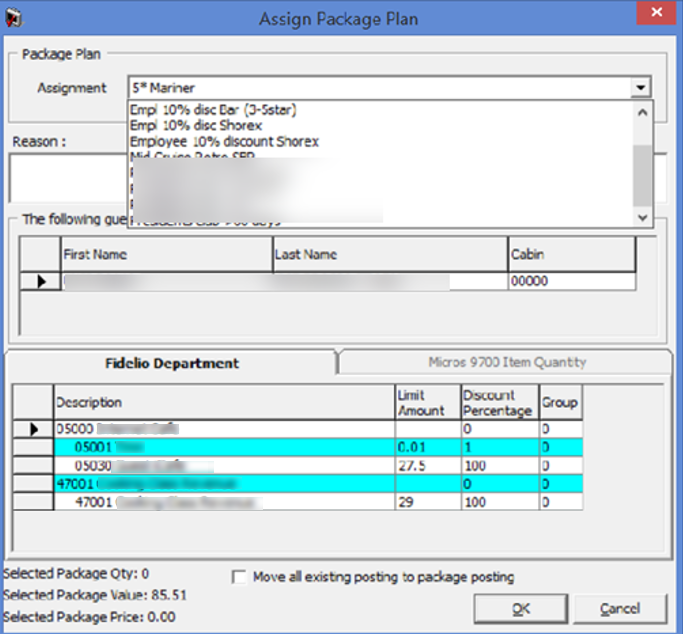Click the Cabin column header

571,254
